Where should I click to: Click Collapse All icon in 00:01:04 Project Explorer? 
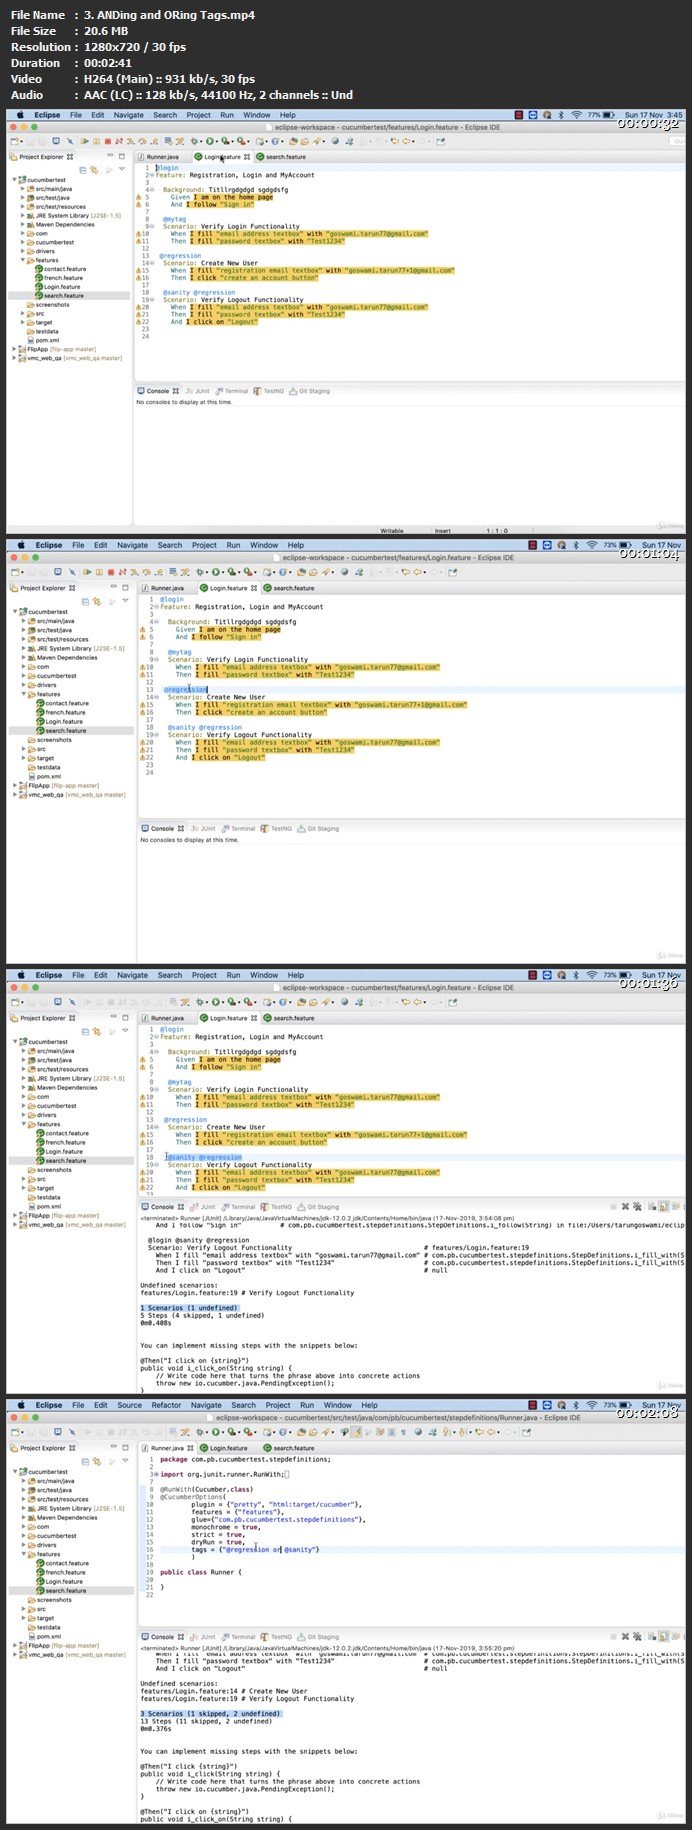(x=87, y=602)
